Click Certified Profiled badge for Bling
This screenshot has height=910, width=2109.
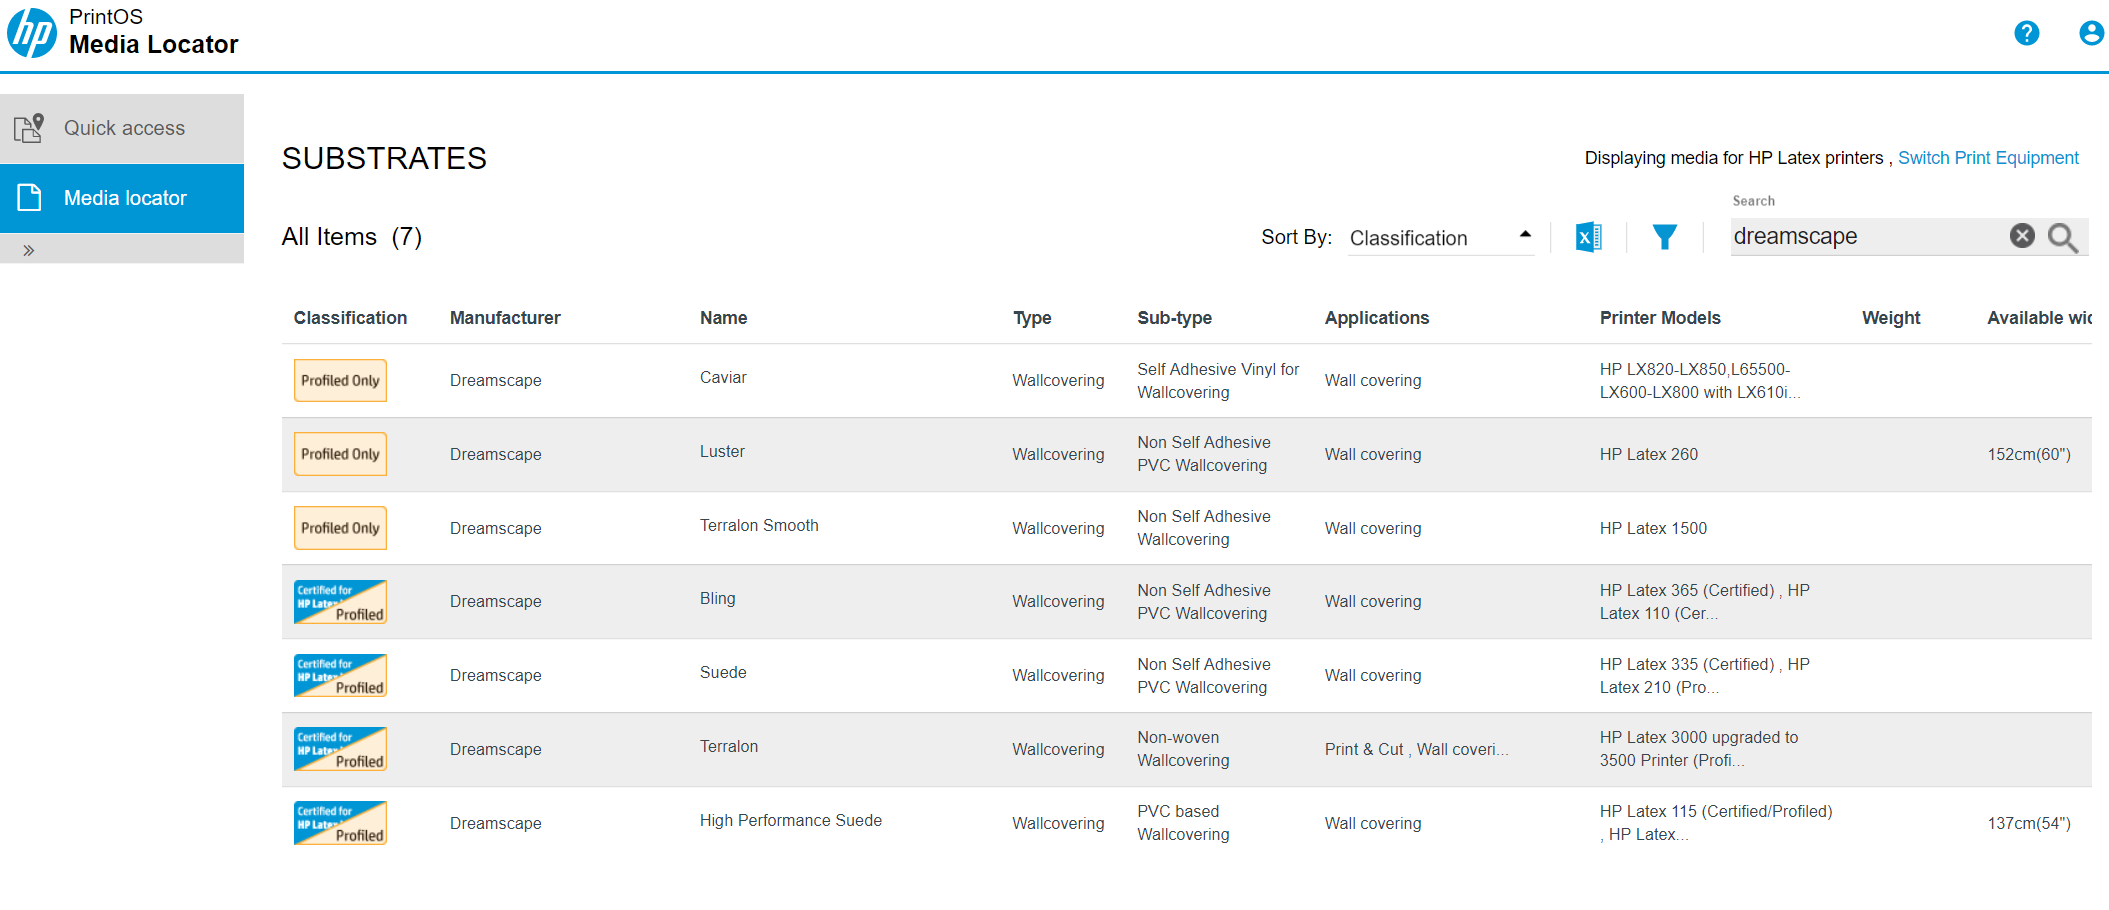(x=340, y=602)
